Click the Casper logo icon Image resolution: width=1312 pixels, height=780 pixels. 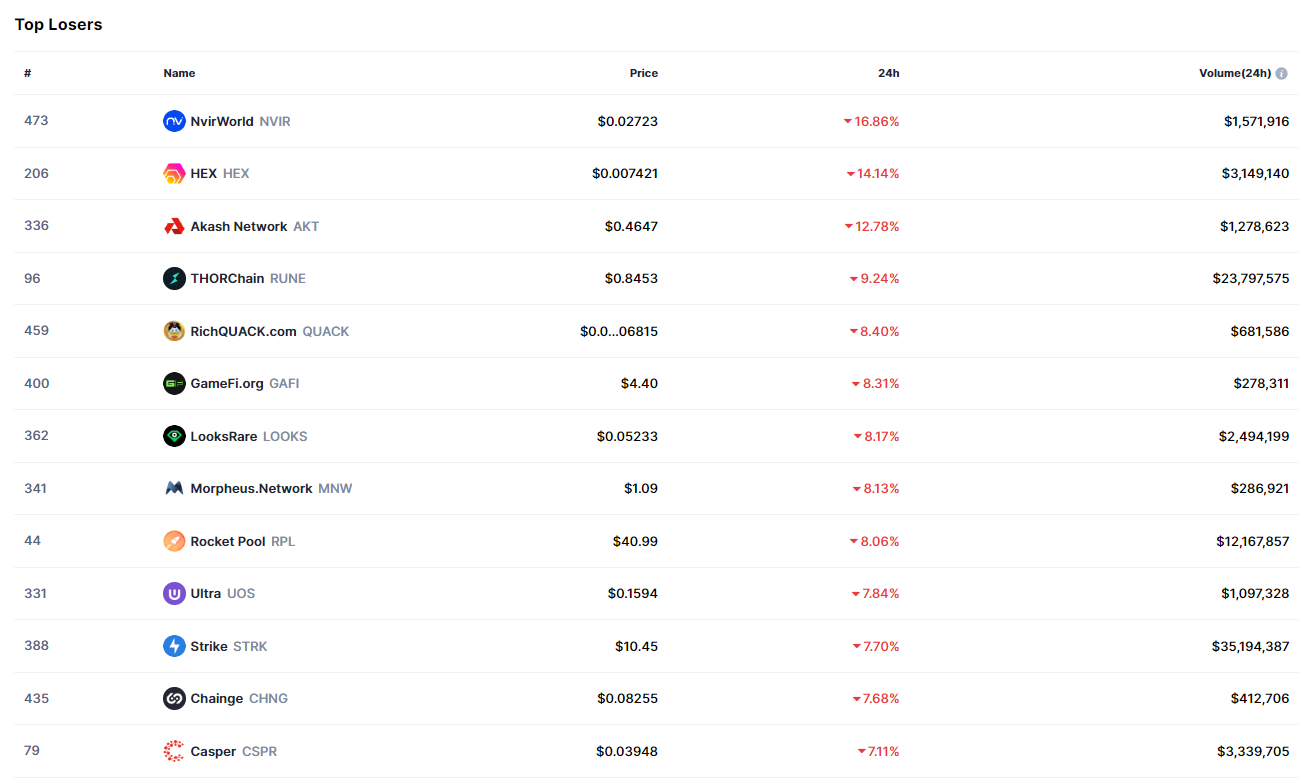(174, 751)
